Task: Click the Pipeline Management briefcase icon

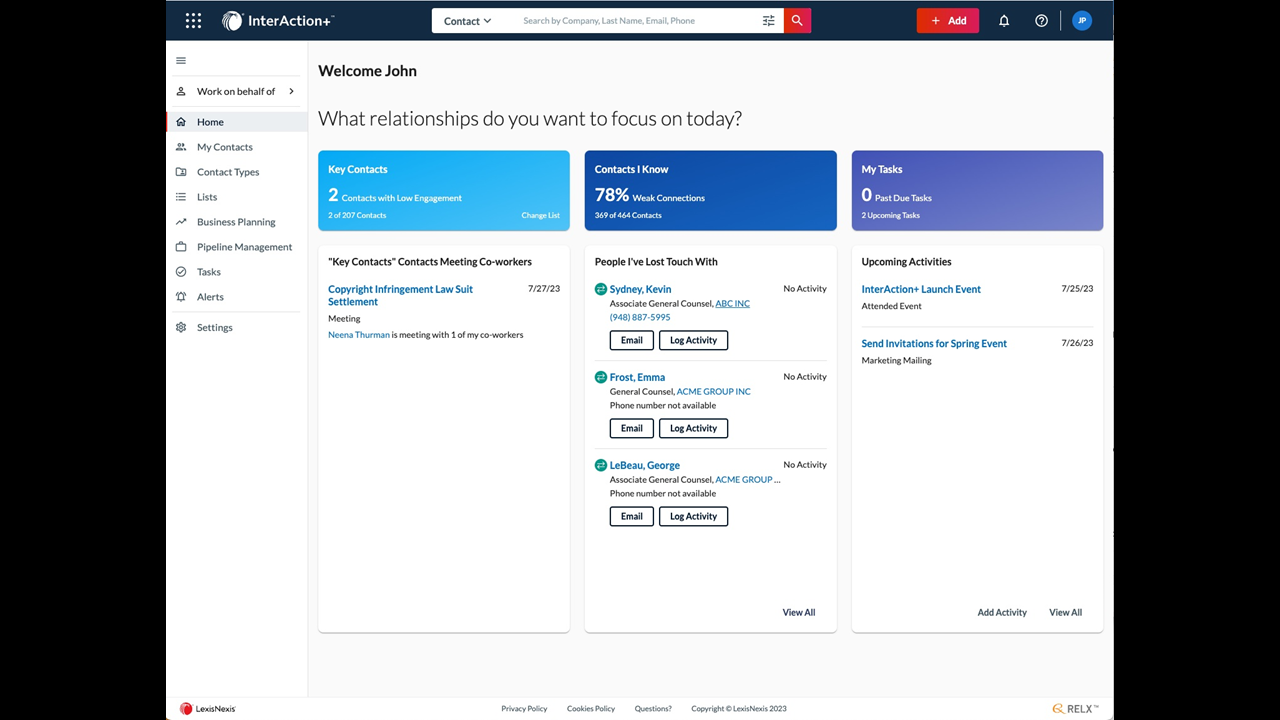Action: point(181,247)
